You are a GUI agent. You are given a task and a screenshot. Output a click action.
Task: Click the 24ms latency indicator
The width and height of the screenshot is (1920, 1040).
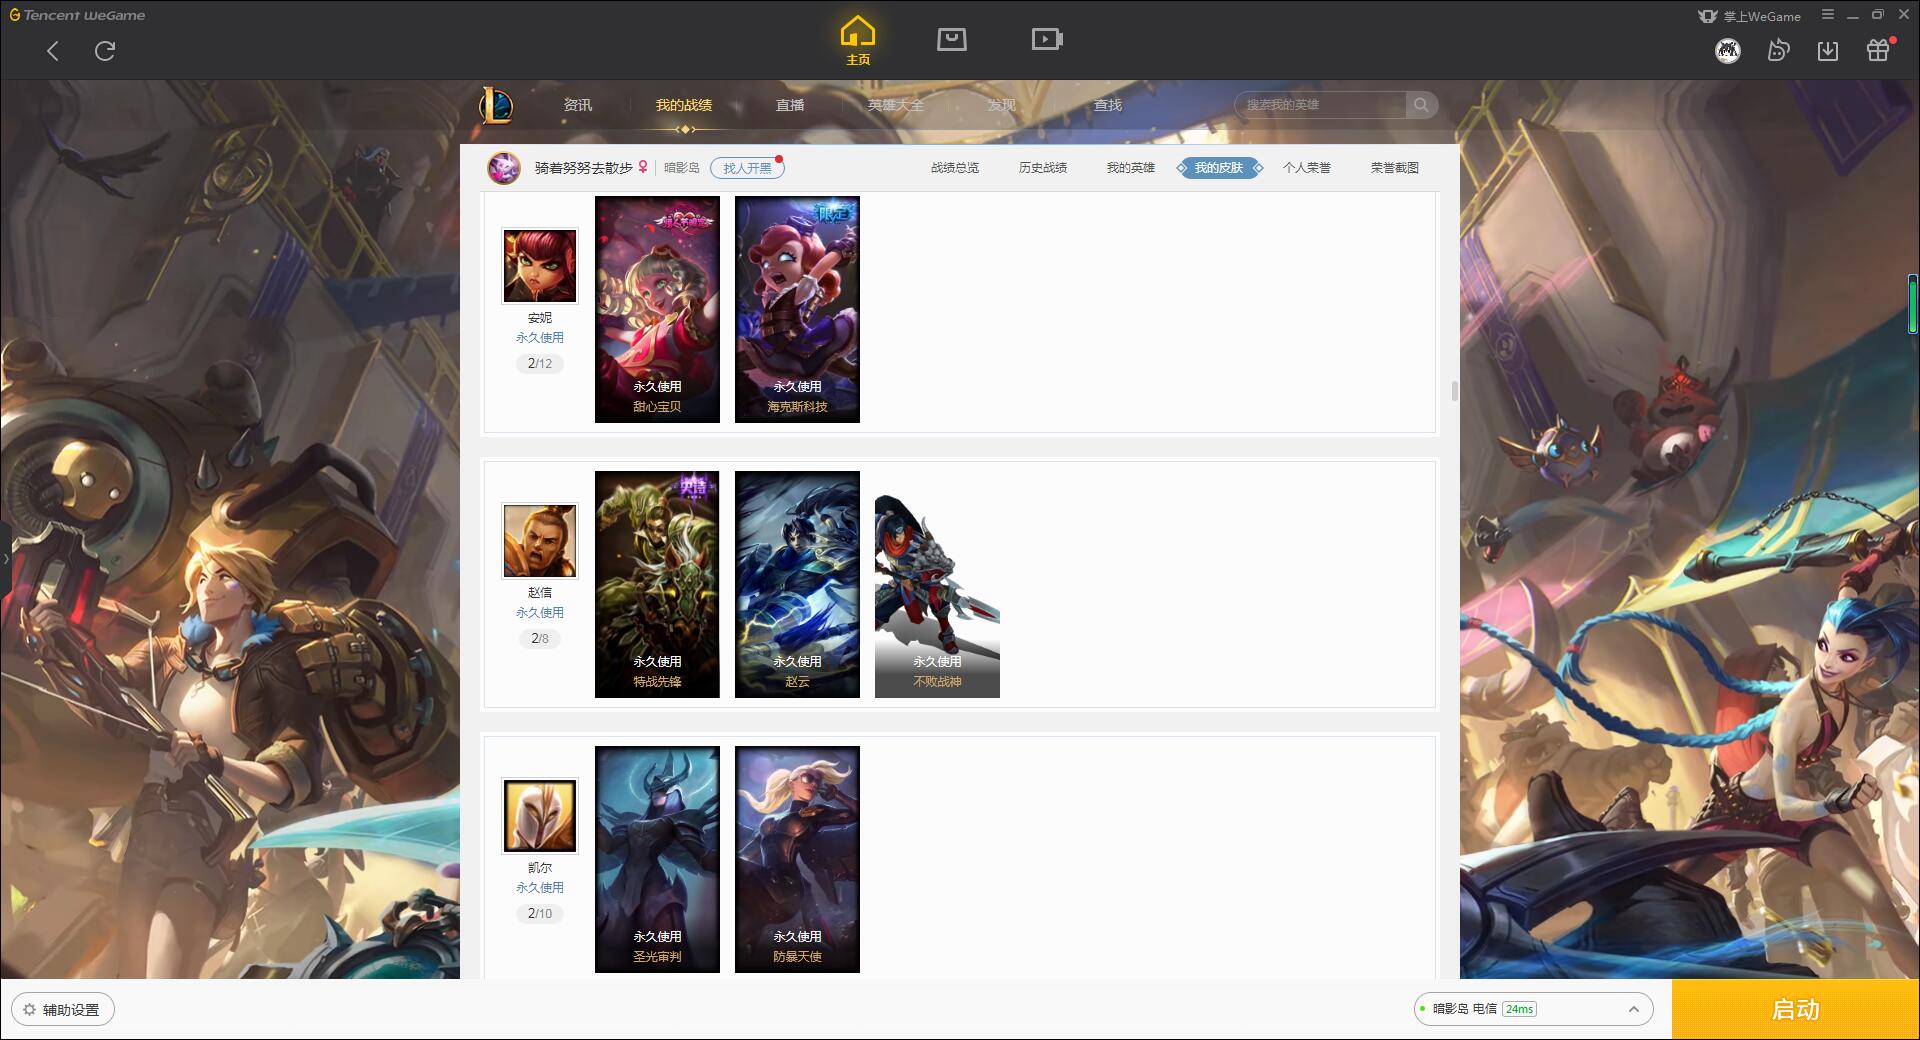click(1519, 1009)
